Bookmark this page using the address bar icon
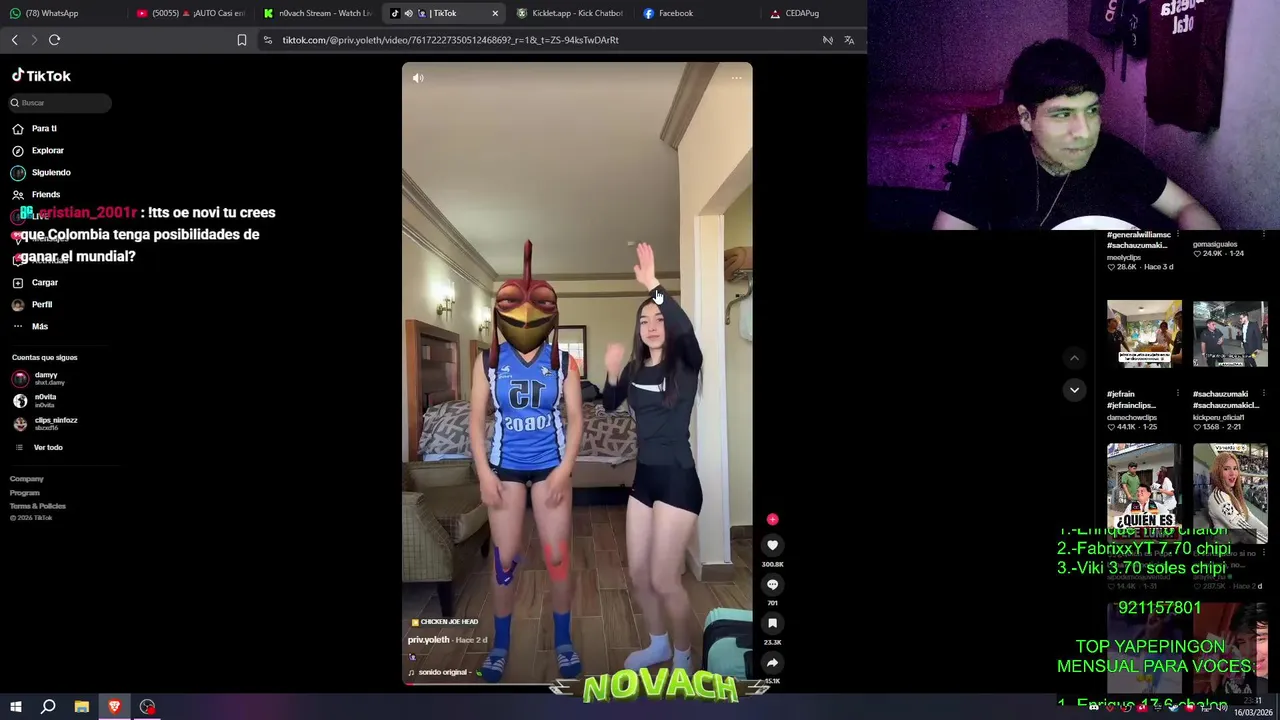Image resolution: width=1280 pixels, height=720 pixels. pyautogui.click(x=241, y=40)
